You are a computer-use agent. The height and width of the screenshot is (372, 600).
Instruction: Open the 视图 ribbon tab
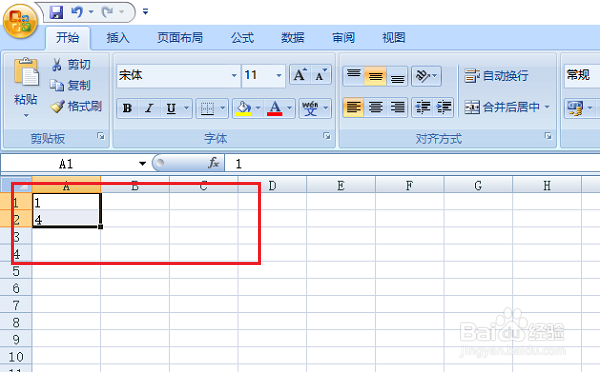tap(394, 38)
